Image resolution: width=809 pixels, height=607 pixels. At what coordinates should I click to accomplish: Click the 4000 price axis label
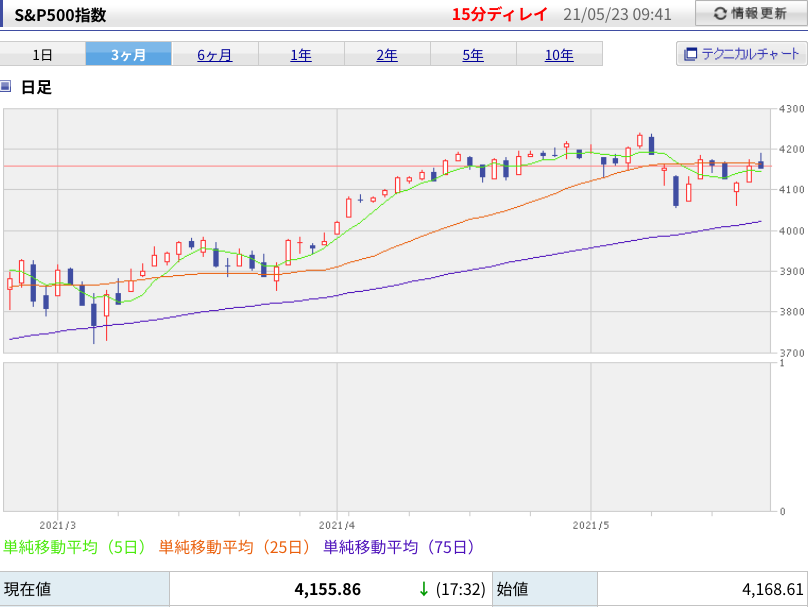tap(791, 231)
